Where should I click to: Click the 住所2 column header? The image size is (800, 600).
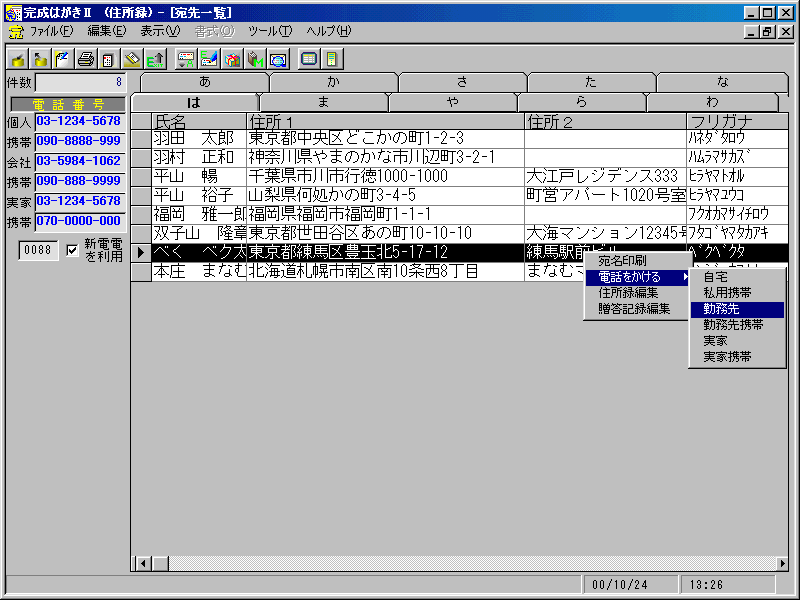tap(605, 121)
